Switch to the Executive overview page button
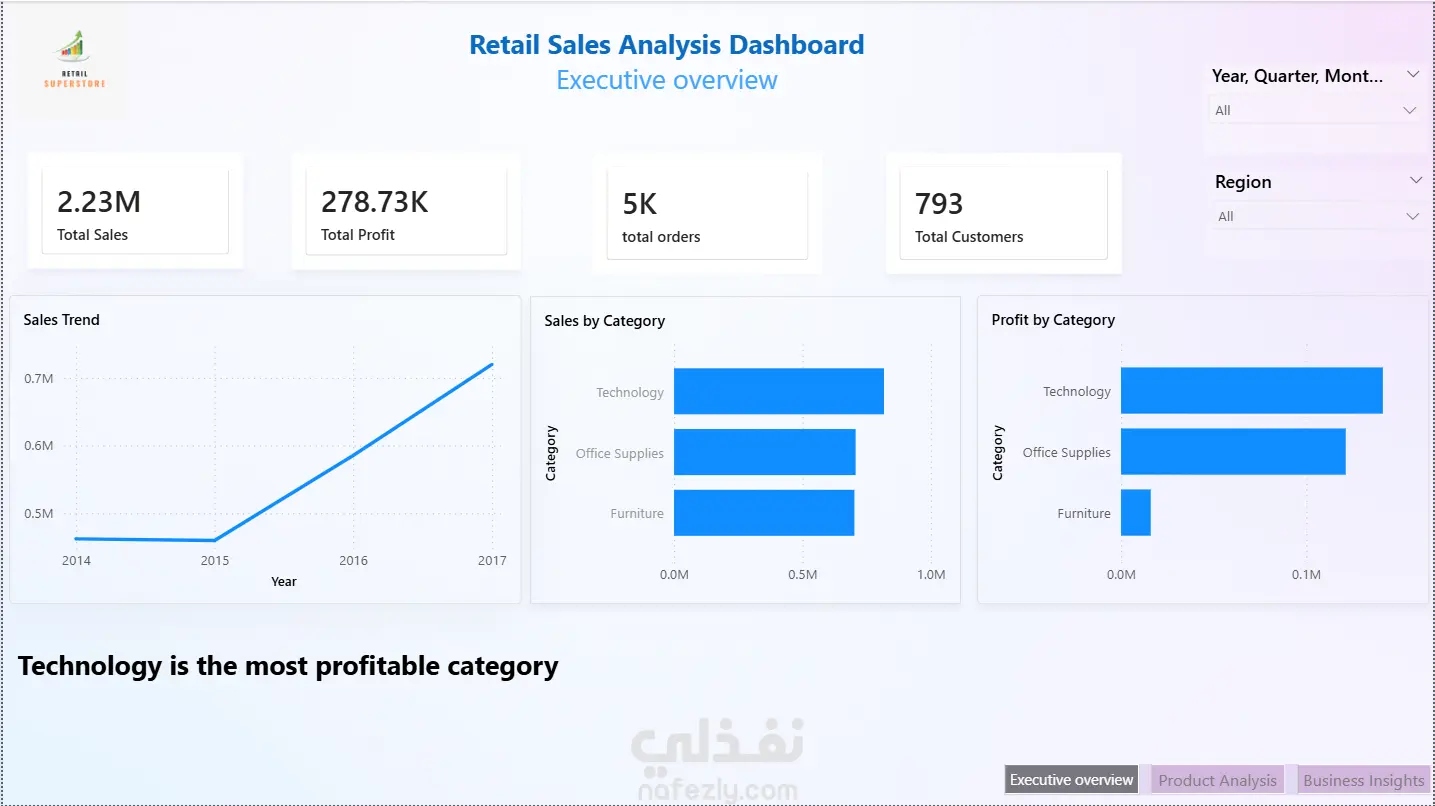The image size is (1435, 806). click(x=1071, y=780)
